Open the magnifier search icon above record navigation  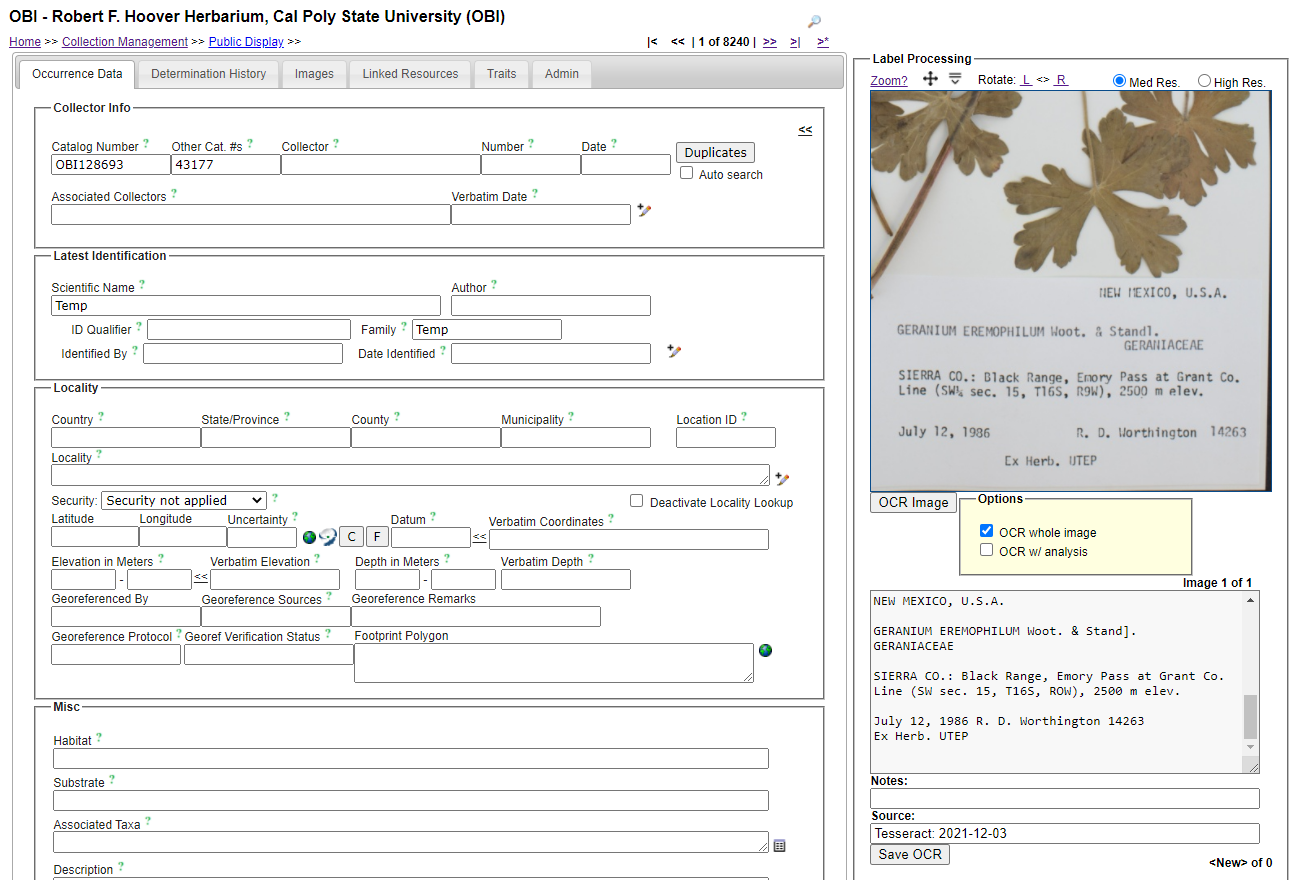(814, 22)
